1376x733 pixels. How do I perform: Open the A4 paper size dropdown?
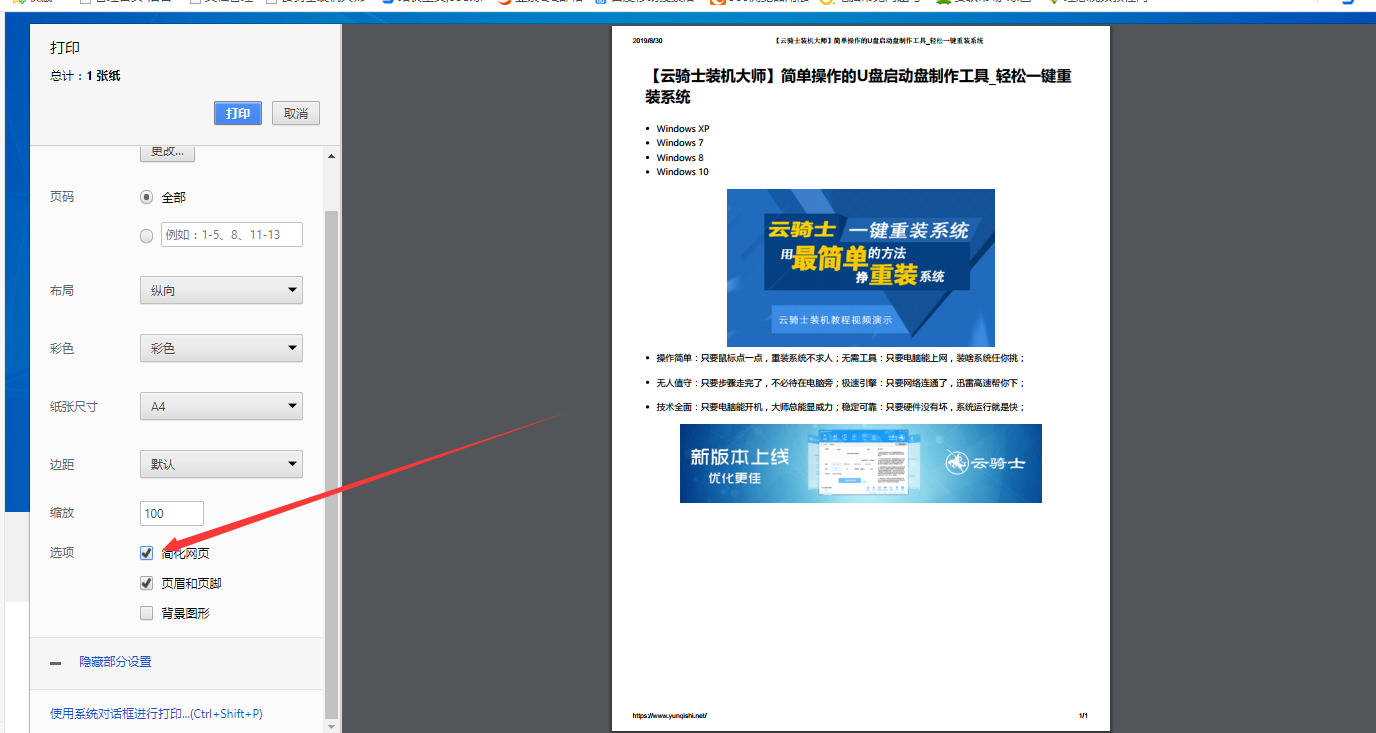click(x=220, y=405)
